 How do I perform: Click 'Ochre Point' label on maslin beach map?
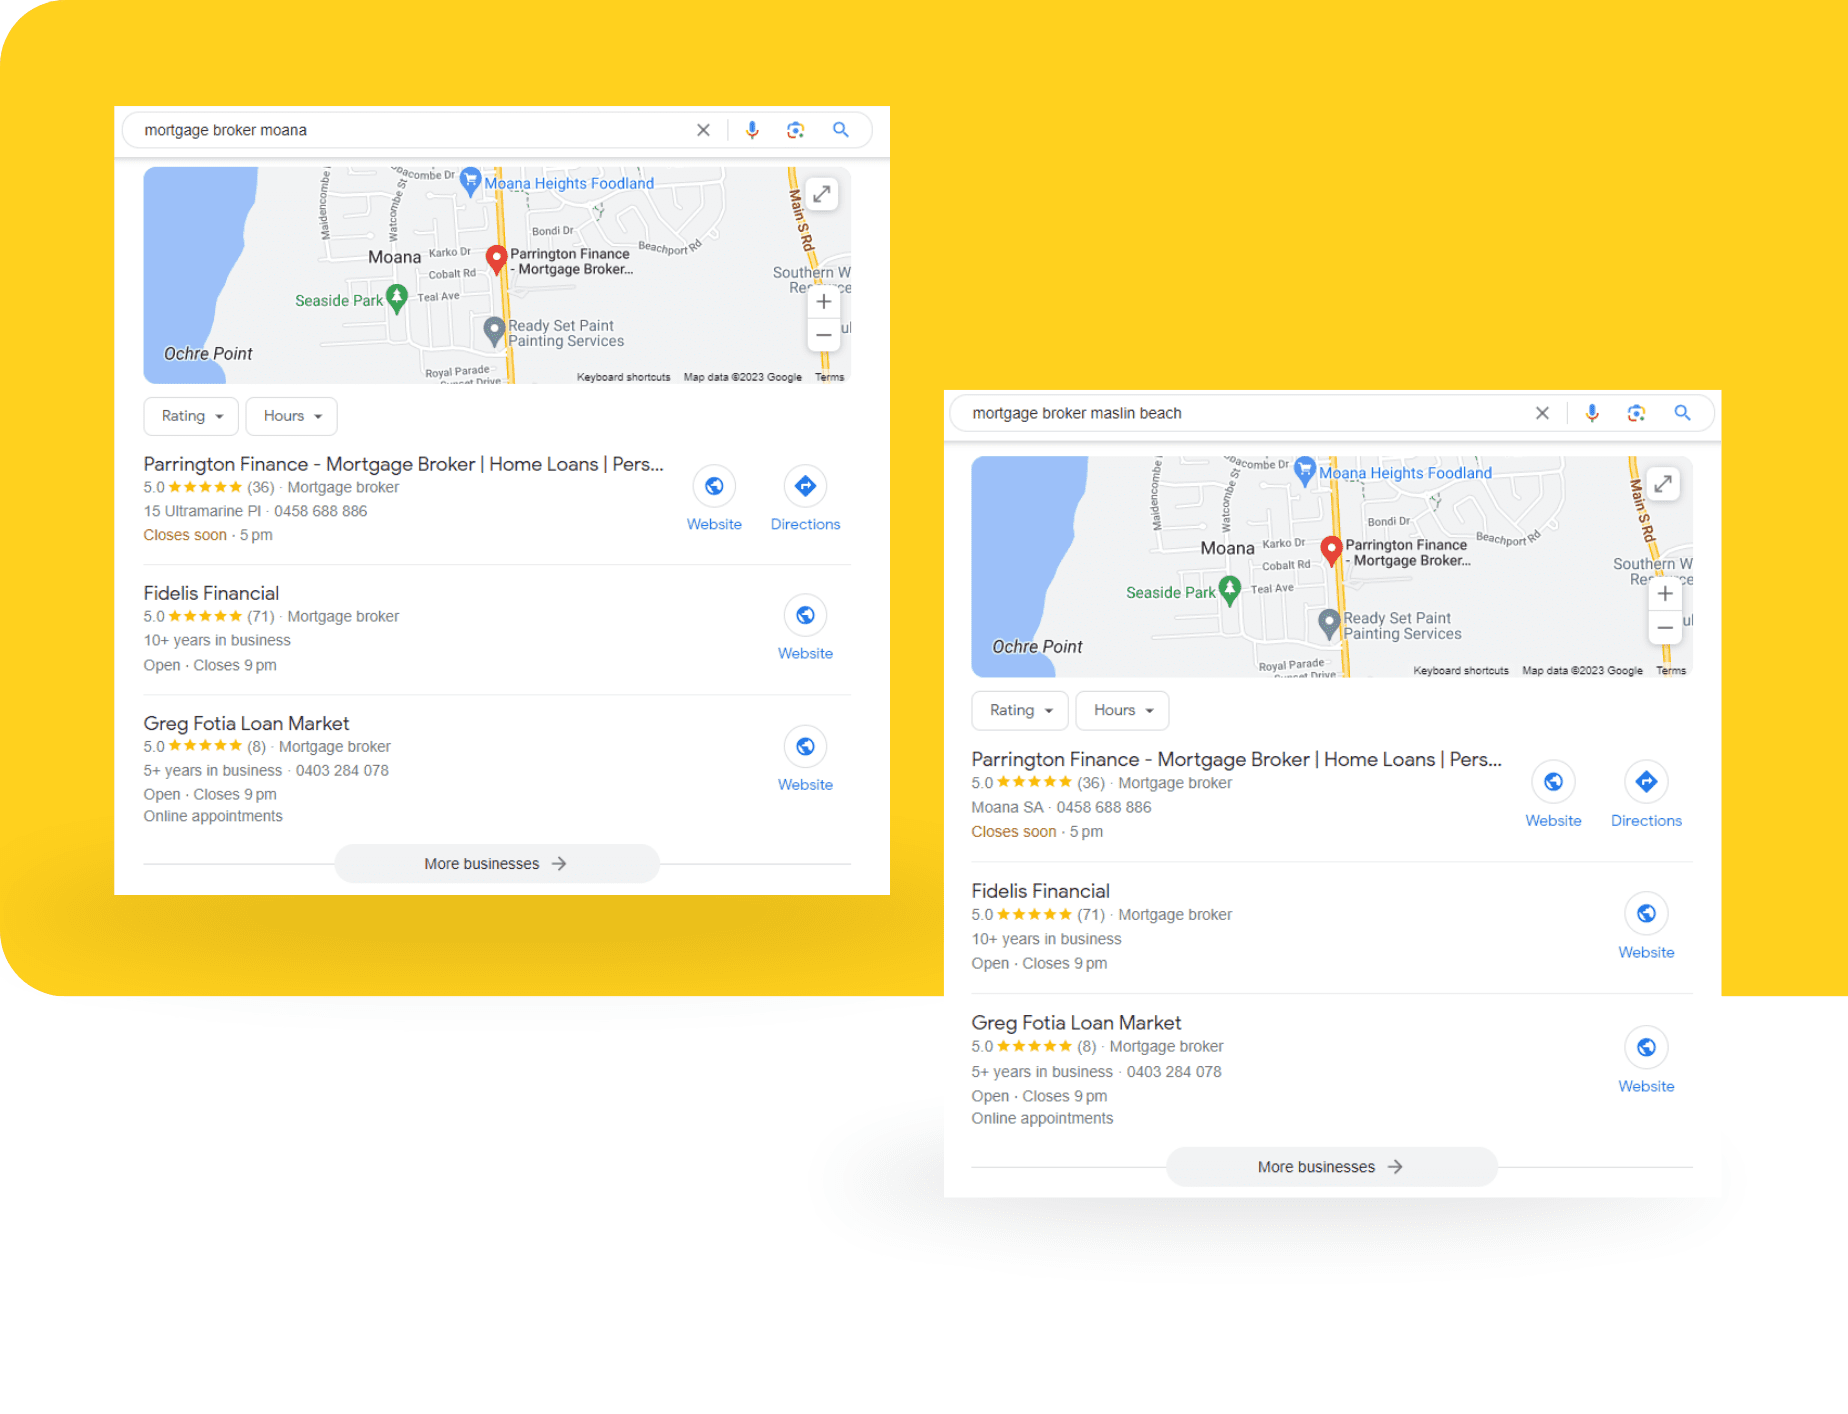coord(1037,646)
